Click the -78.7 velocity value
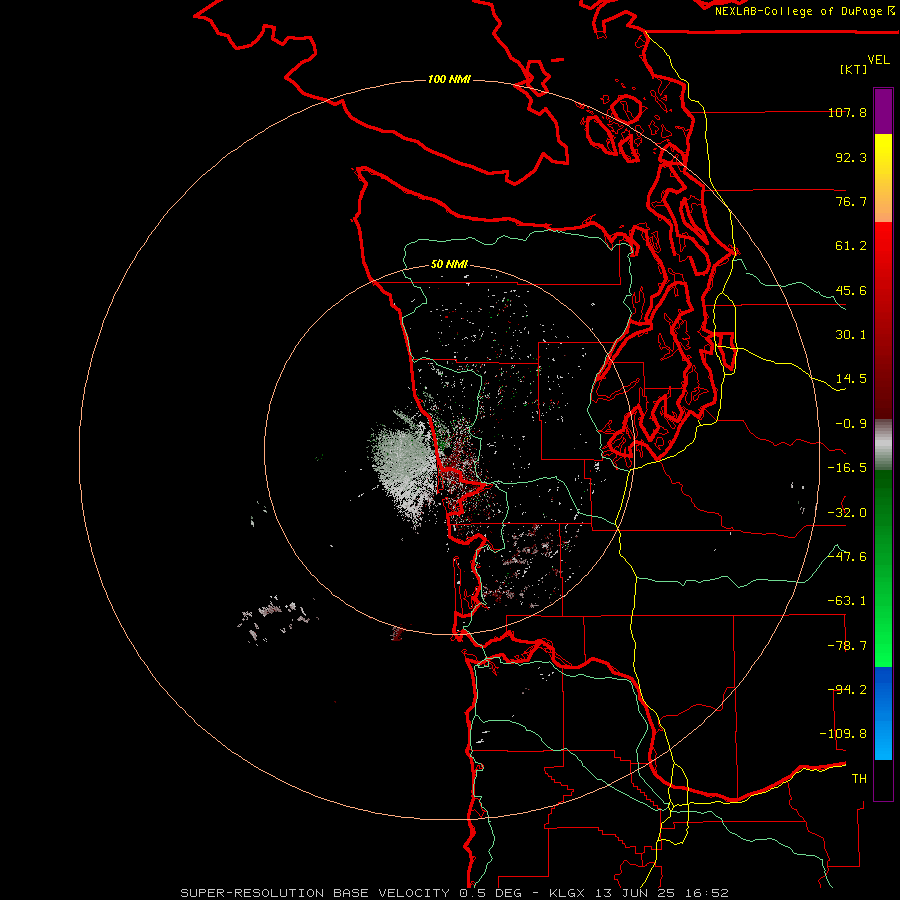 [x=847, y=646]
